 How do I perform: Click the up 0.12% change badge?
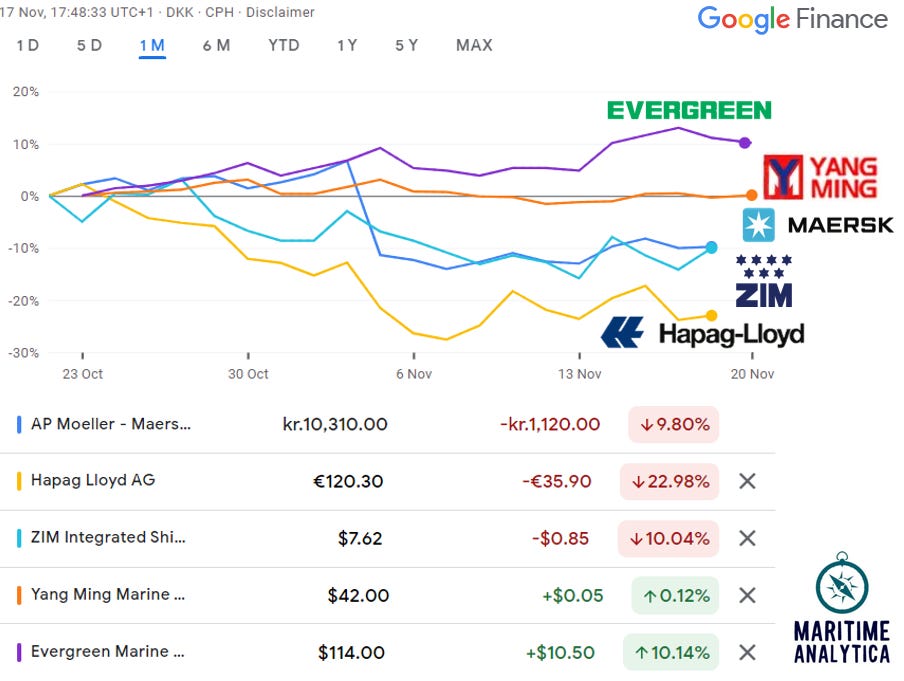coord(675,595)
